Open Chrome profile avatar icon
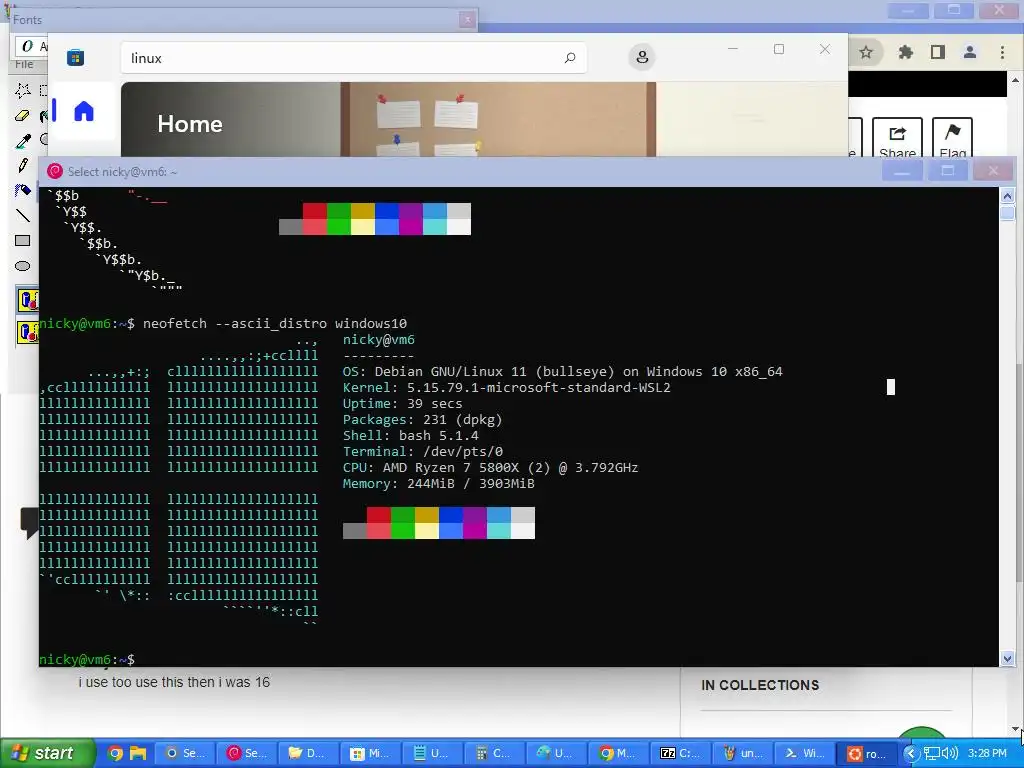The height and width of the screenshot is (768, 1024). tap(970, 52)
